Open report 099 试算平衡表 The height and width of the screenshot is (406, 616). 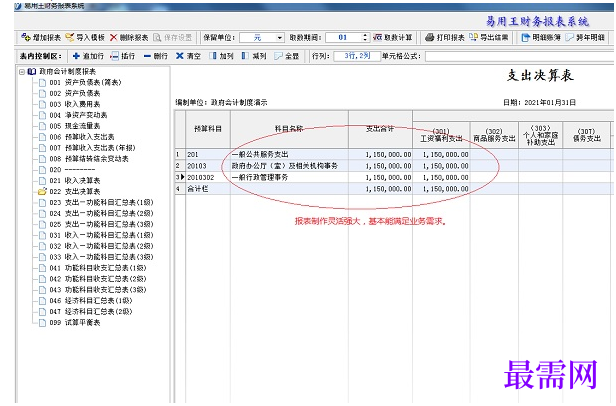tap(75, 323)
